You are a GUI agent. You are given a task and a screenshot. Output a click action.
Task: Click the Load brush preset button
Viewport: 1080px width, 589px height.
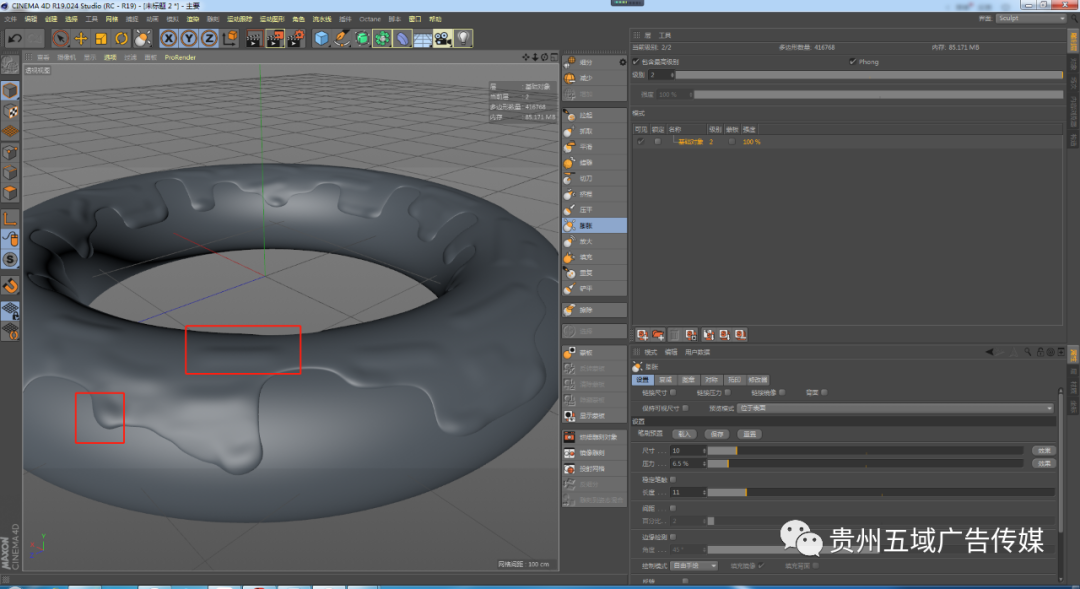tap(684, 434)
